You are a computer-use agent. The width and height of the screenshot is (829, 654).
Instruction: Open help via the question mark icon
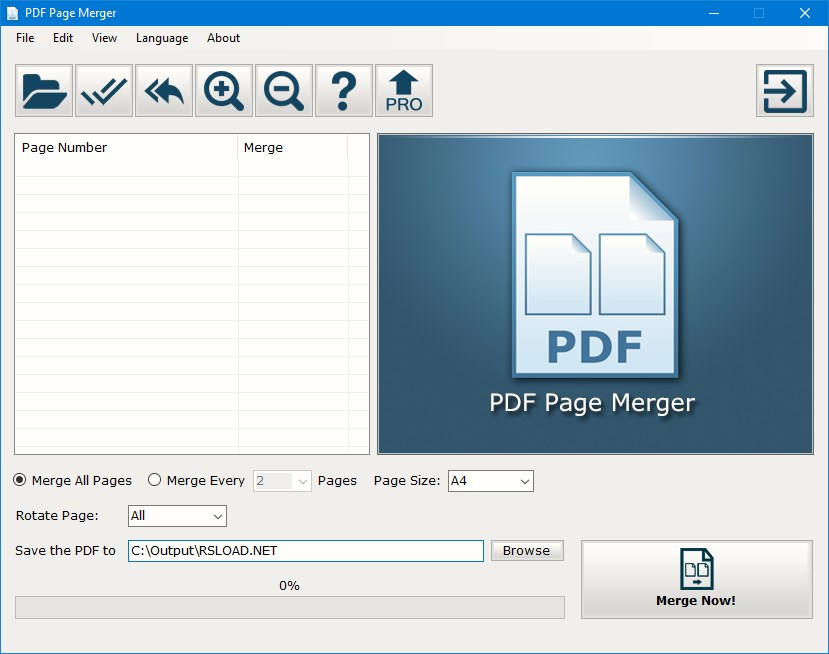(343, 90)
